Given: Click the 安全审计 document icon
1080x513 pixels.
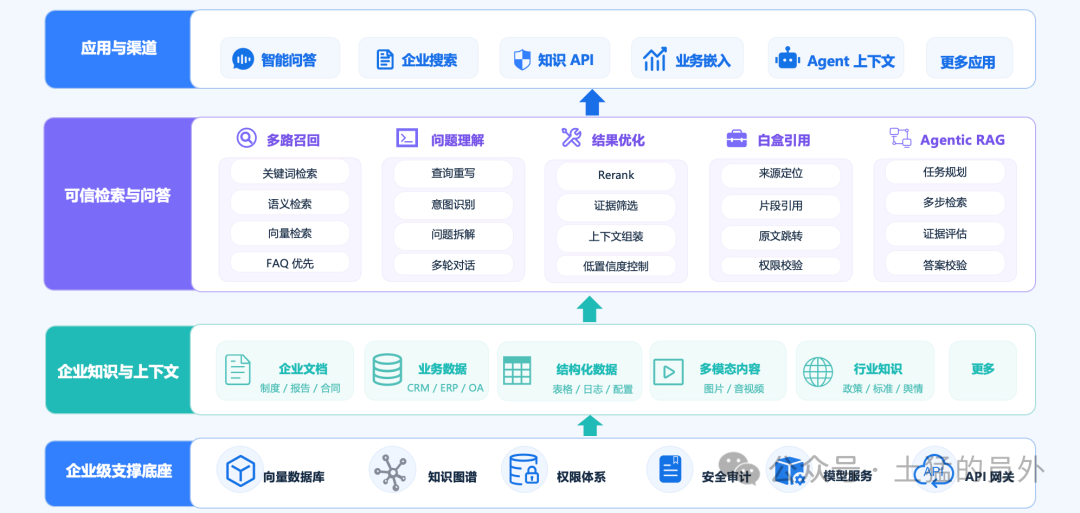Looking at the screenshot, I should 669,470.
